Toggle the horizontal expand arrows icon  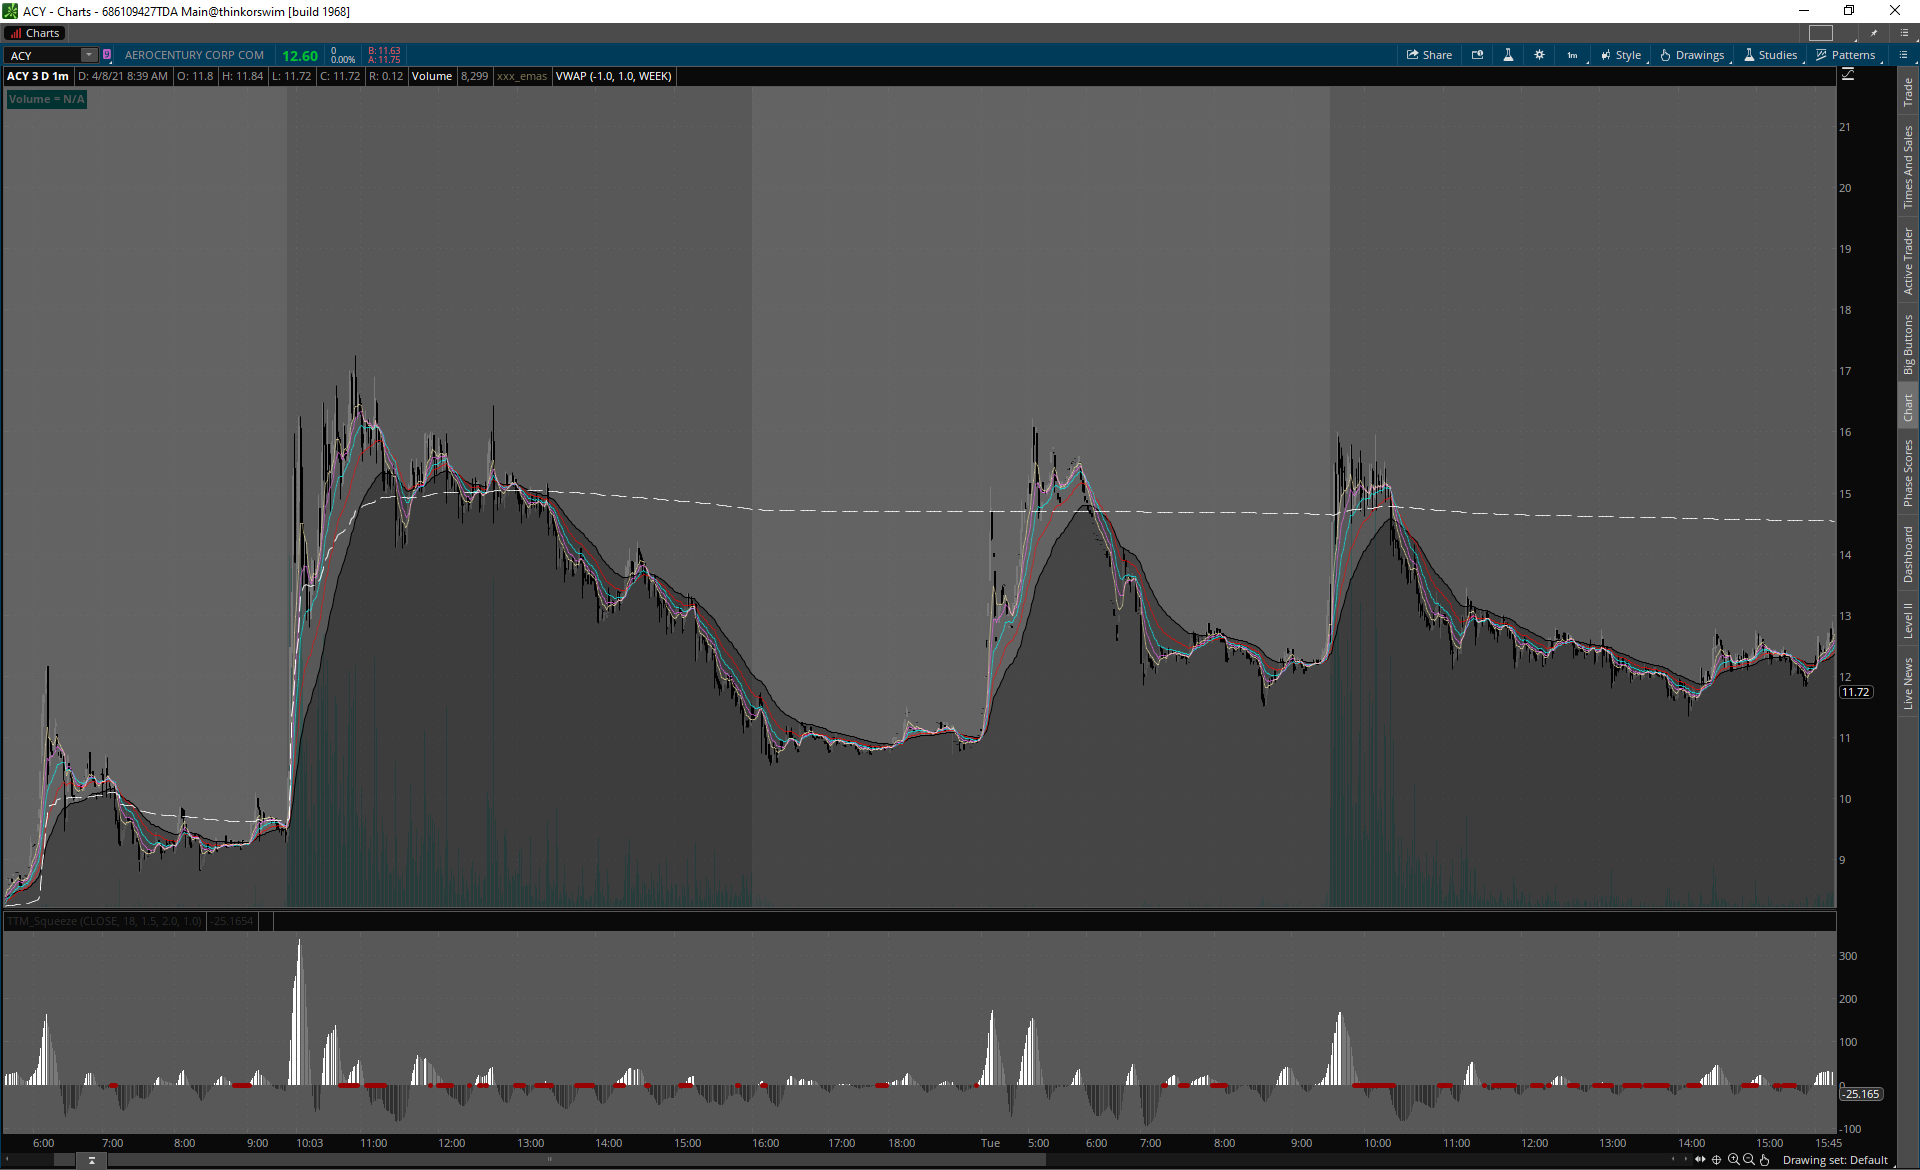tap(1700, 1160)
